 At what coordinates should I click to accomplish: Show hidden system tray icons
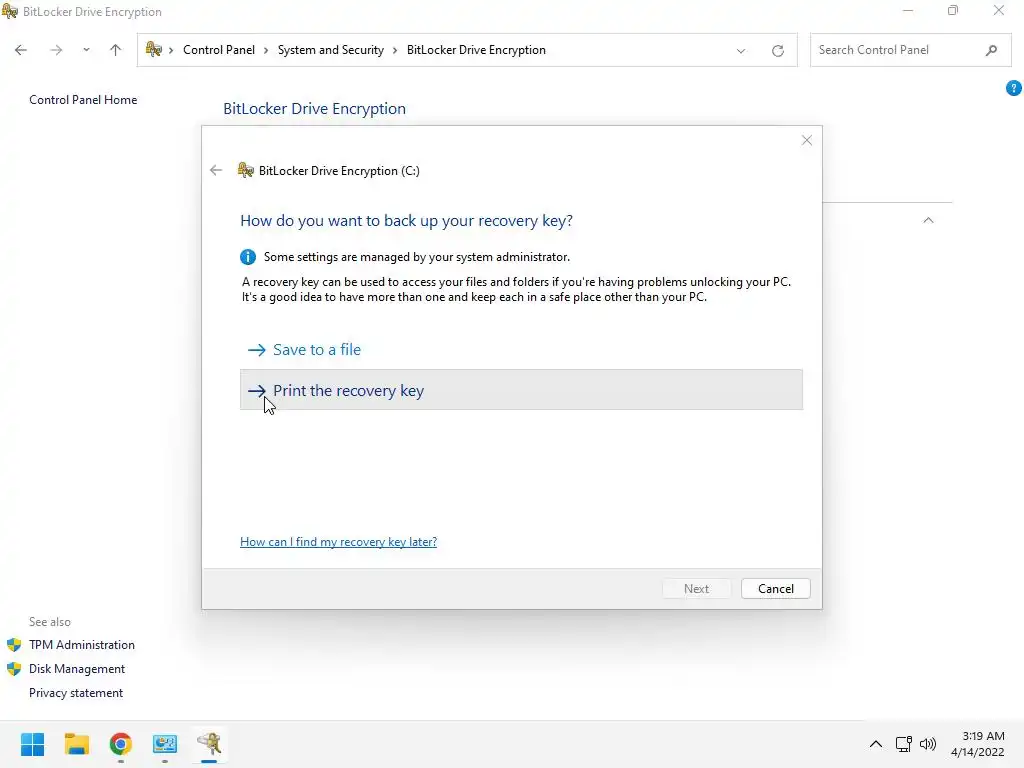click(876, 744)
